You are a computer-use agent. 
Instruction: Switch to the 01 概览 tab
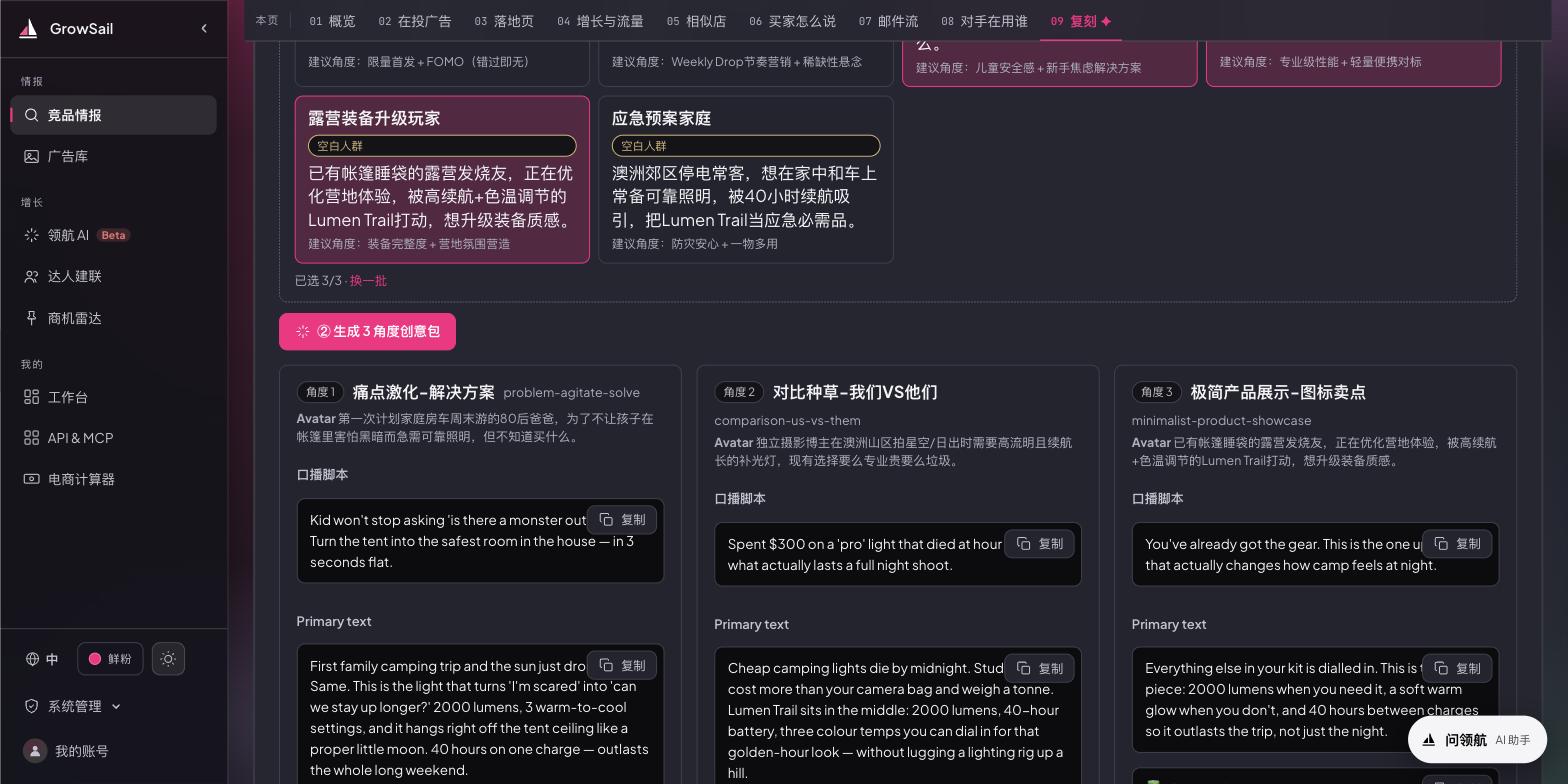pos(332,21)
